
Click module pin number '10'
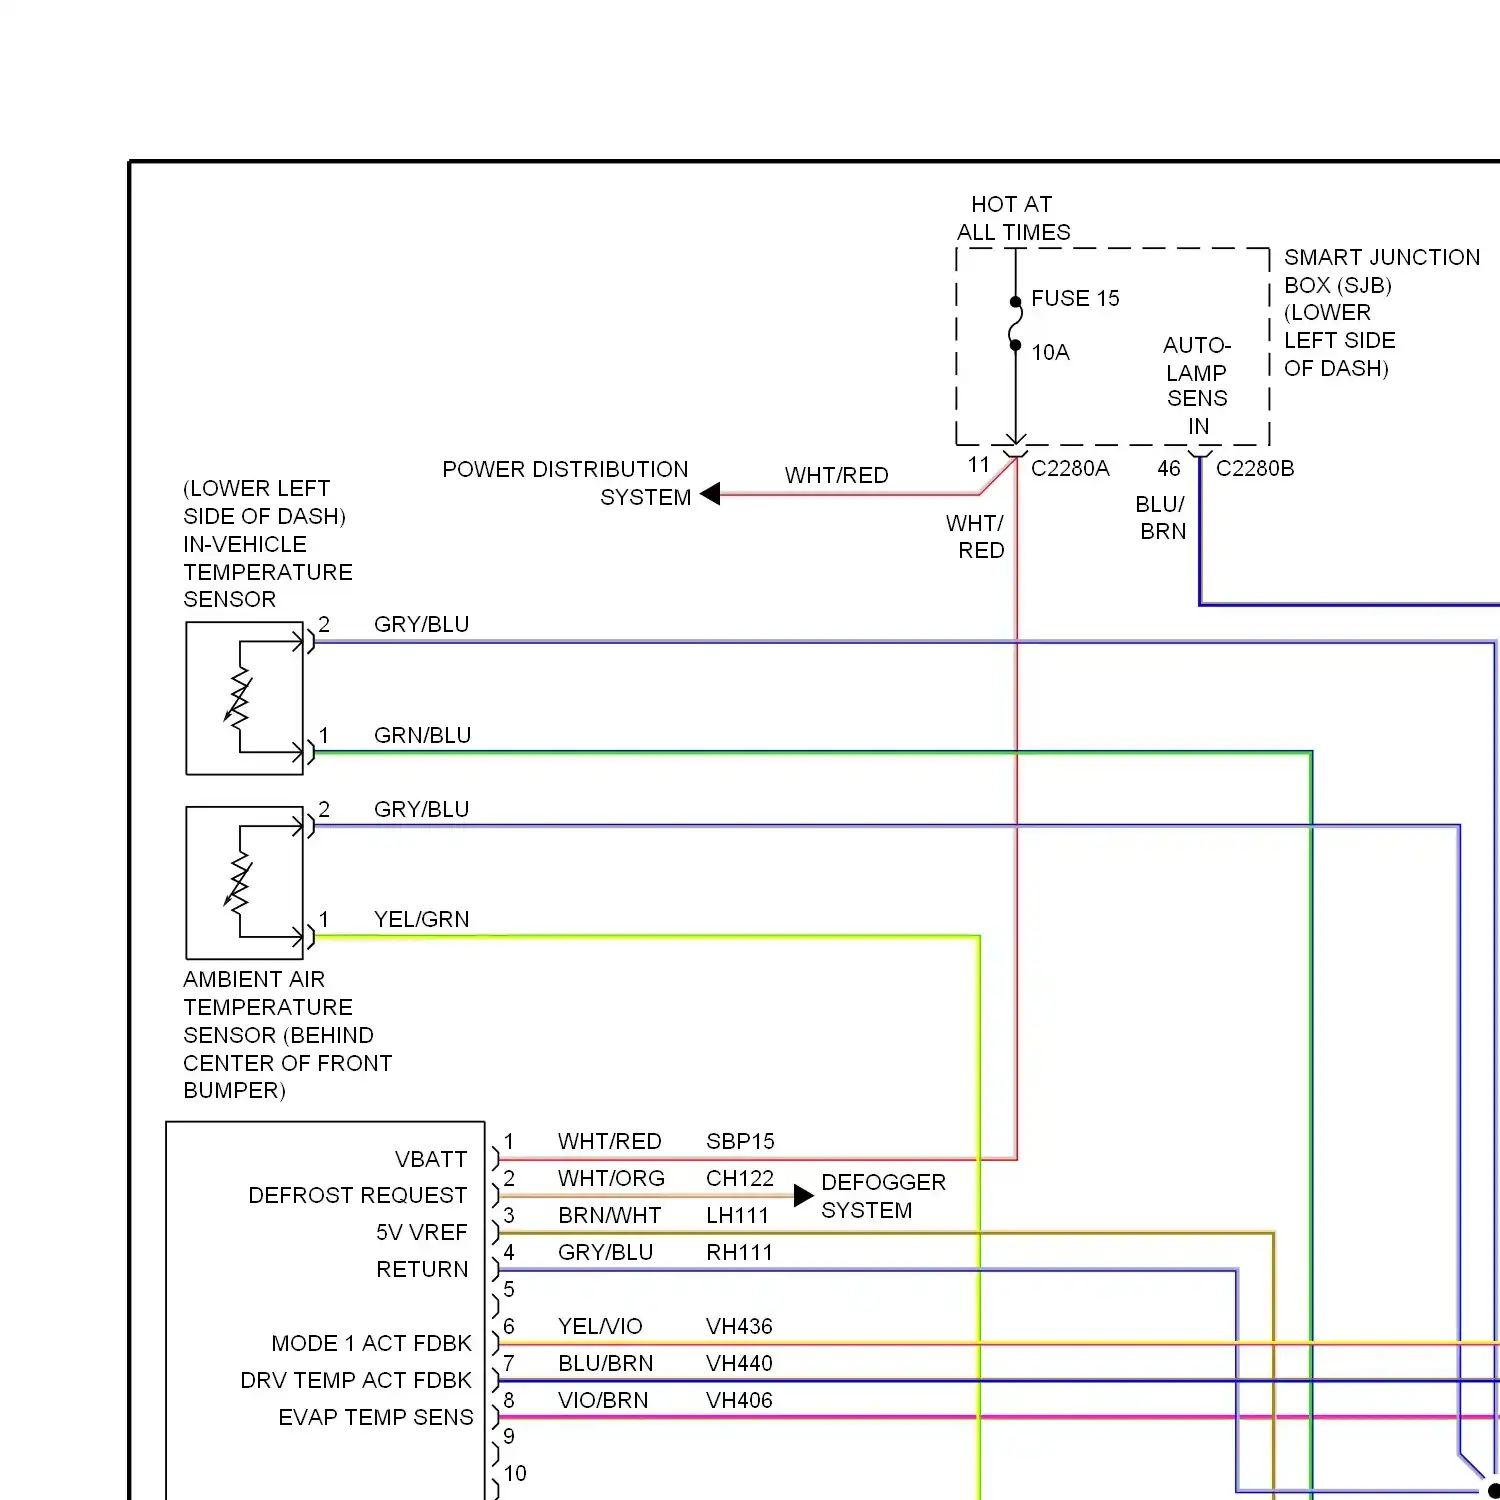coord(515,1473)
